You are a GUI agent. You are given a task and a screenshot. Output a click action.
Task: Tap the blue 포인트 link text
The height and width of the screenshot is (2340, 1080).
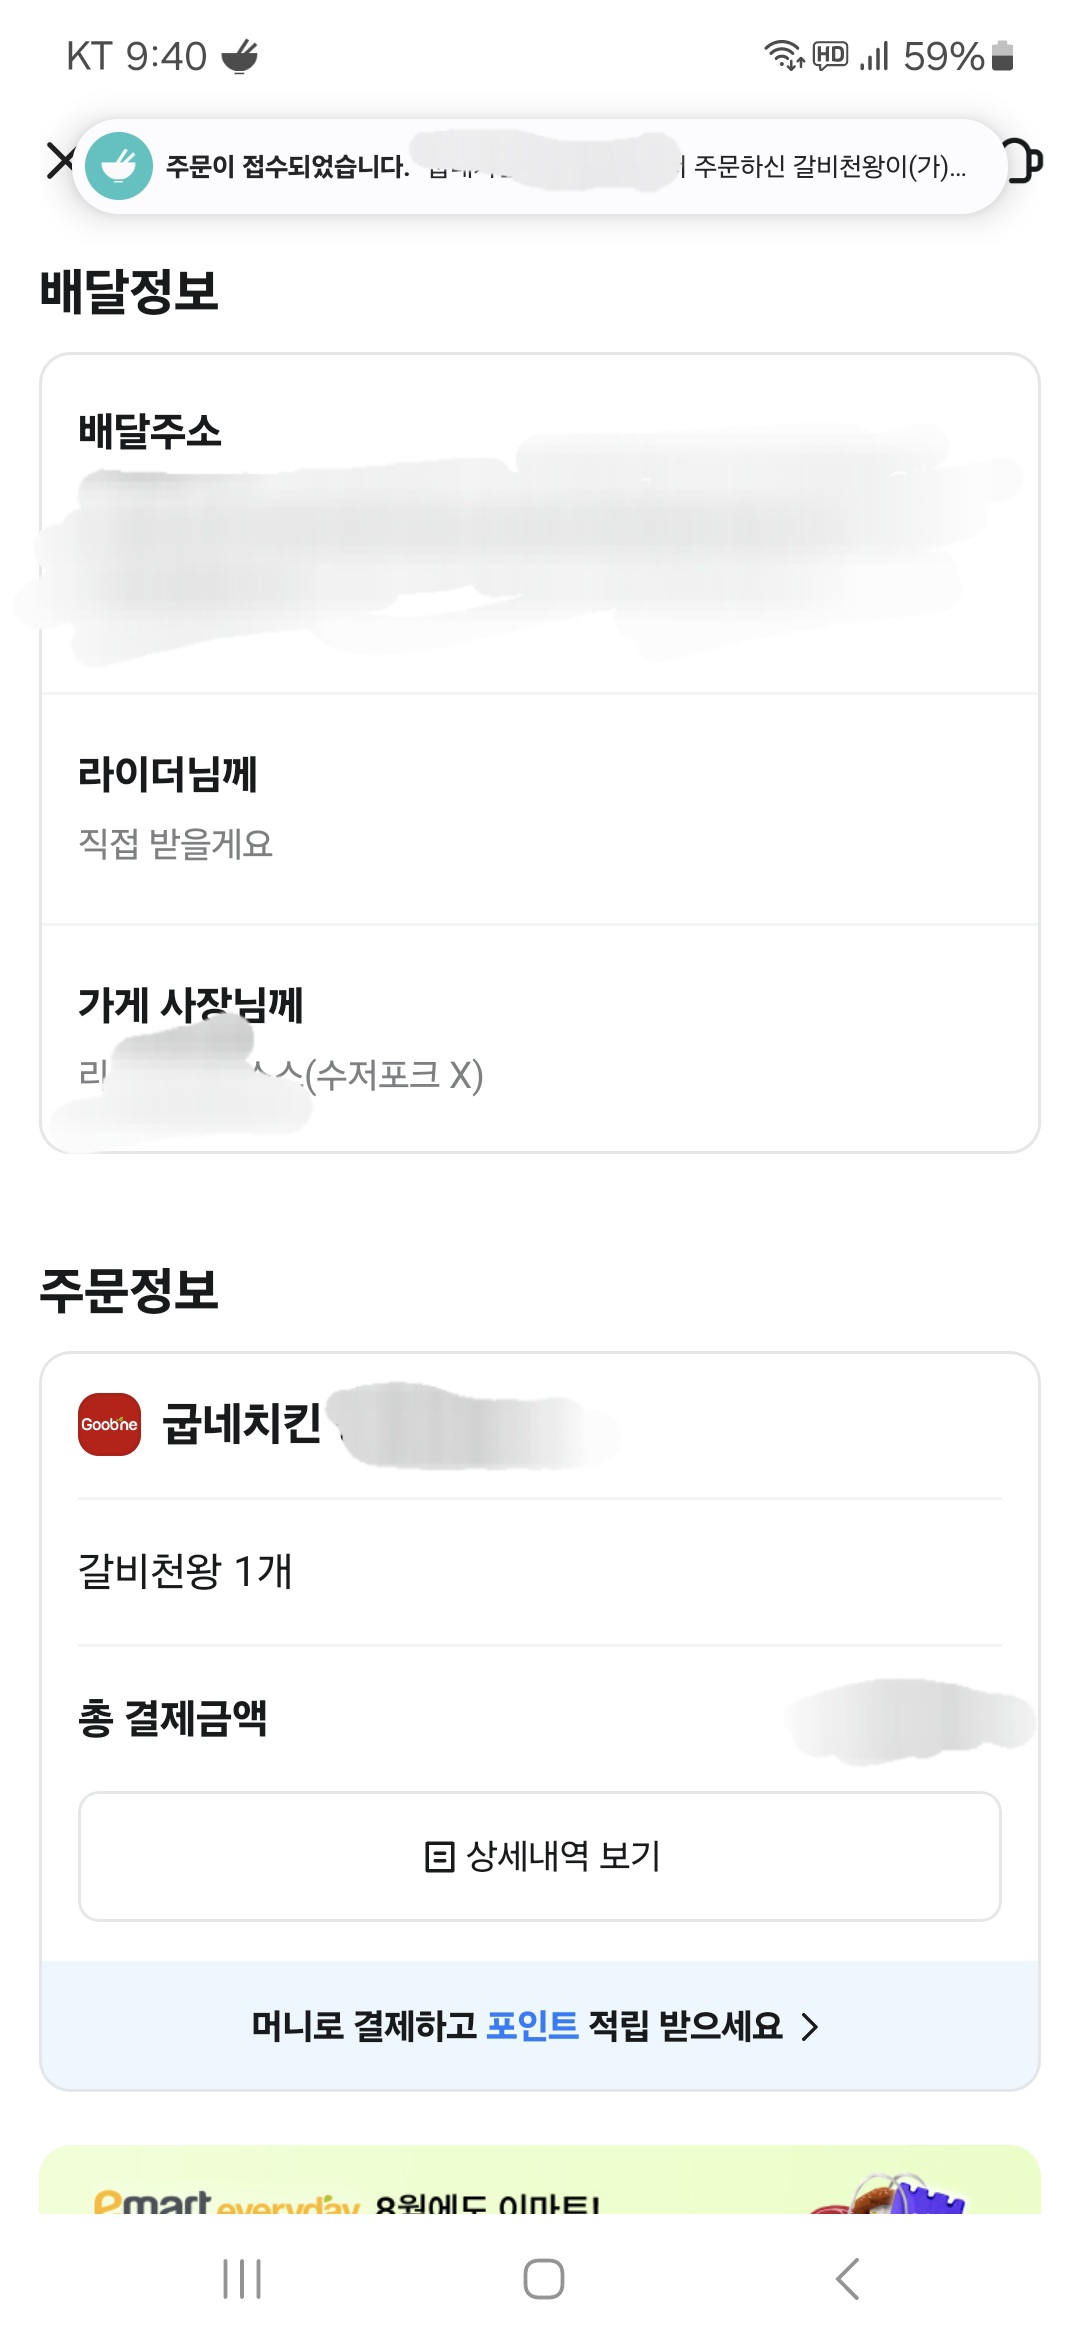point(532,2026)
